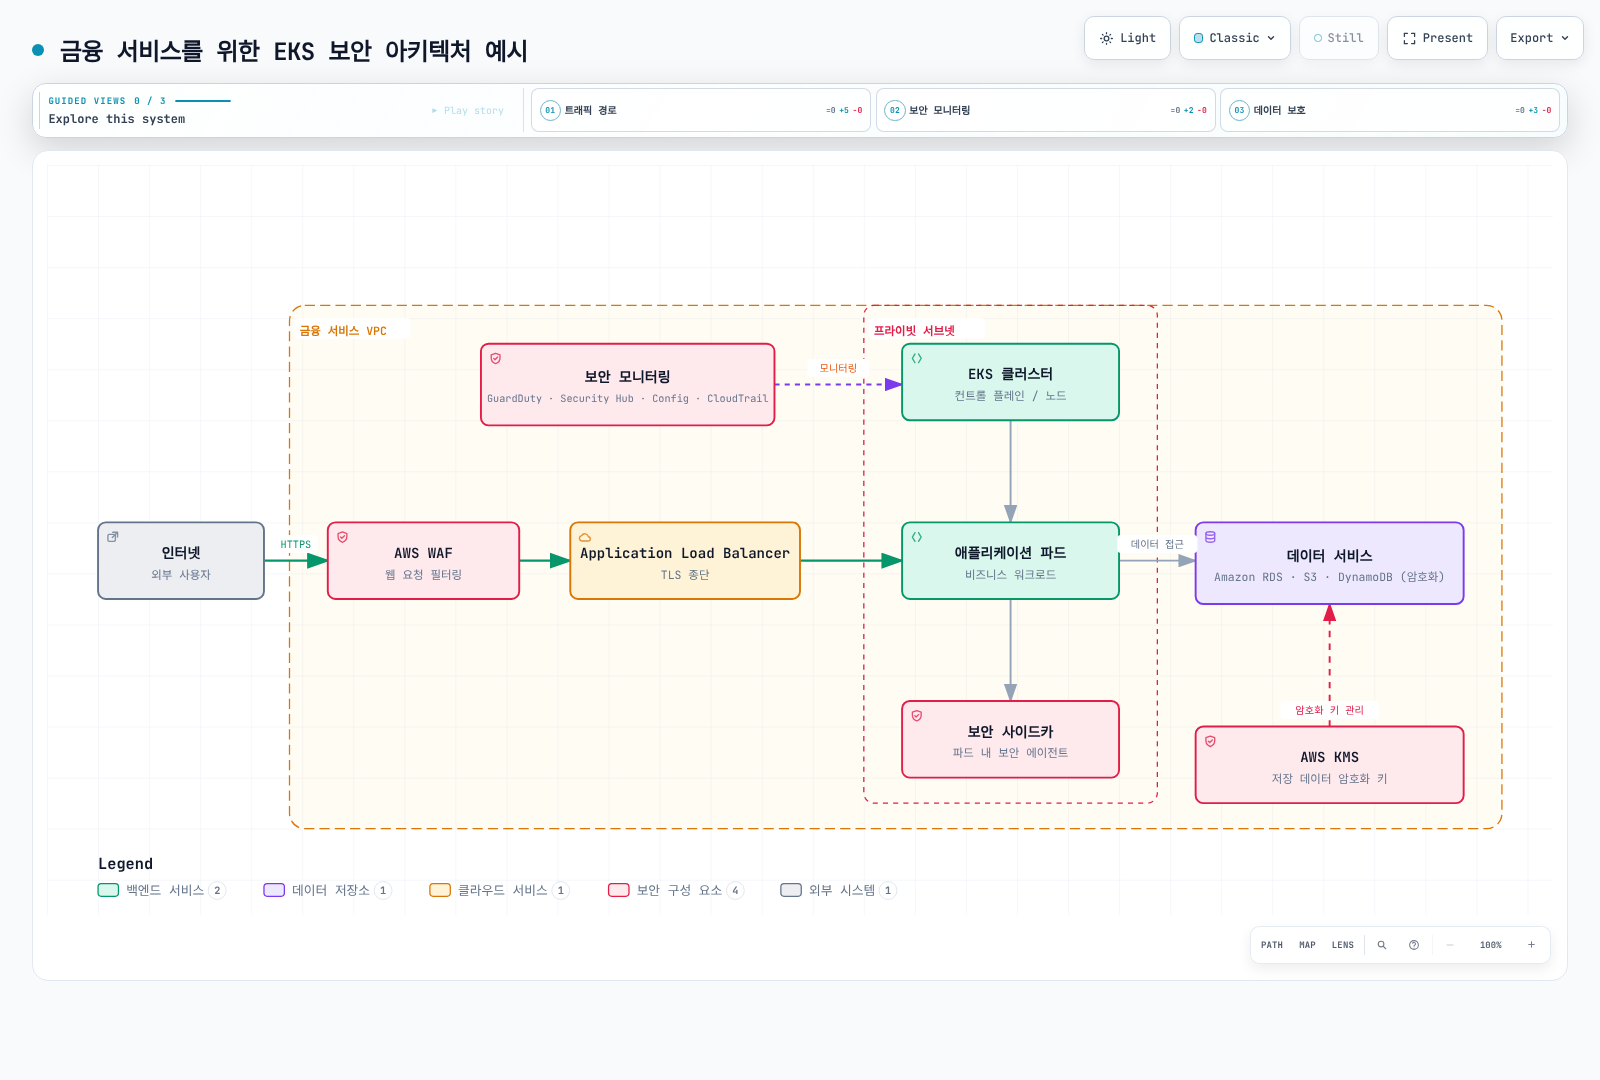Zoom out with the minus button
The width and height of the screenshot is (1600, 1080).
pyautogui.click(x=1450, y=945)
